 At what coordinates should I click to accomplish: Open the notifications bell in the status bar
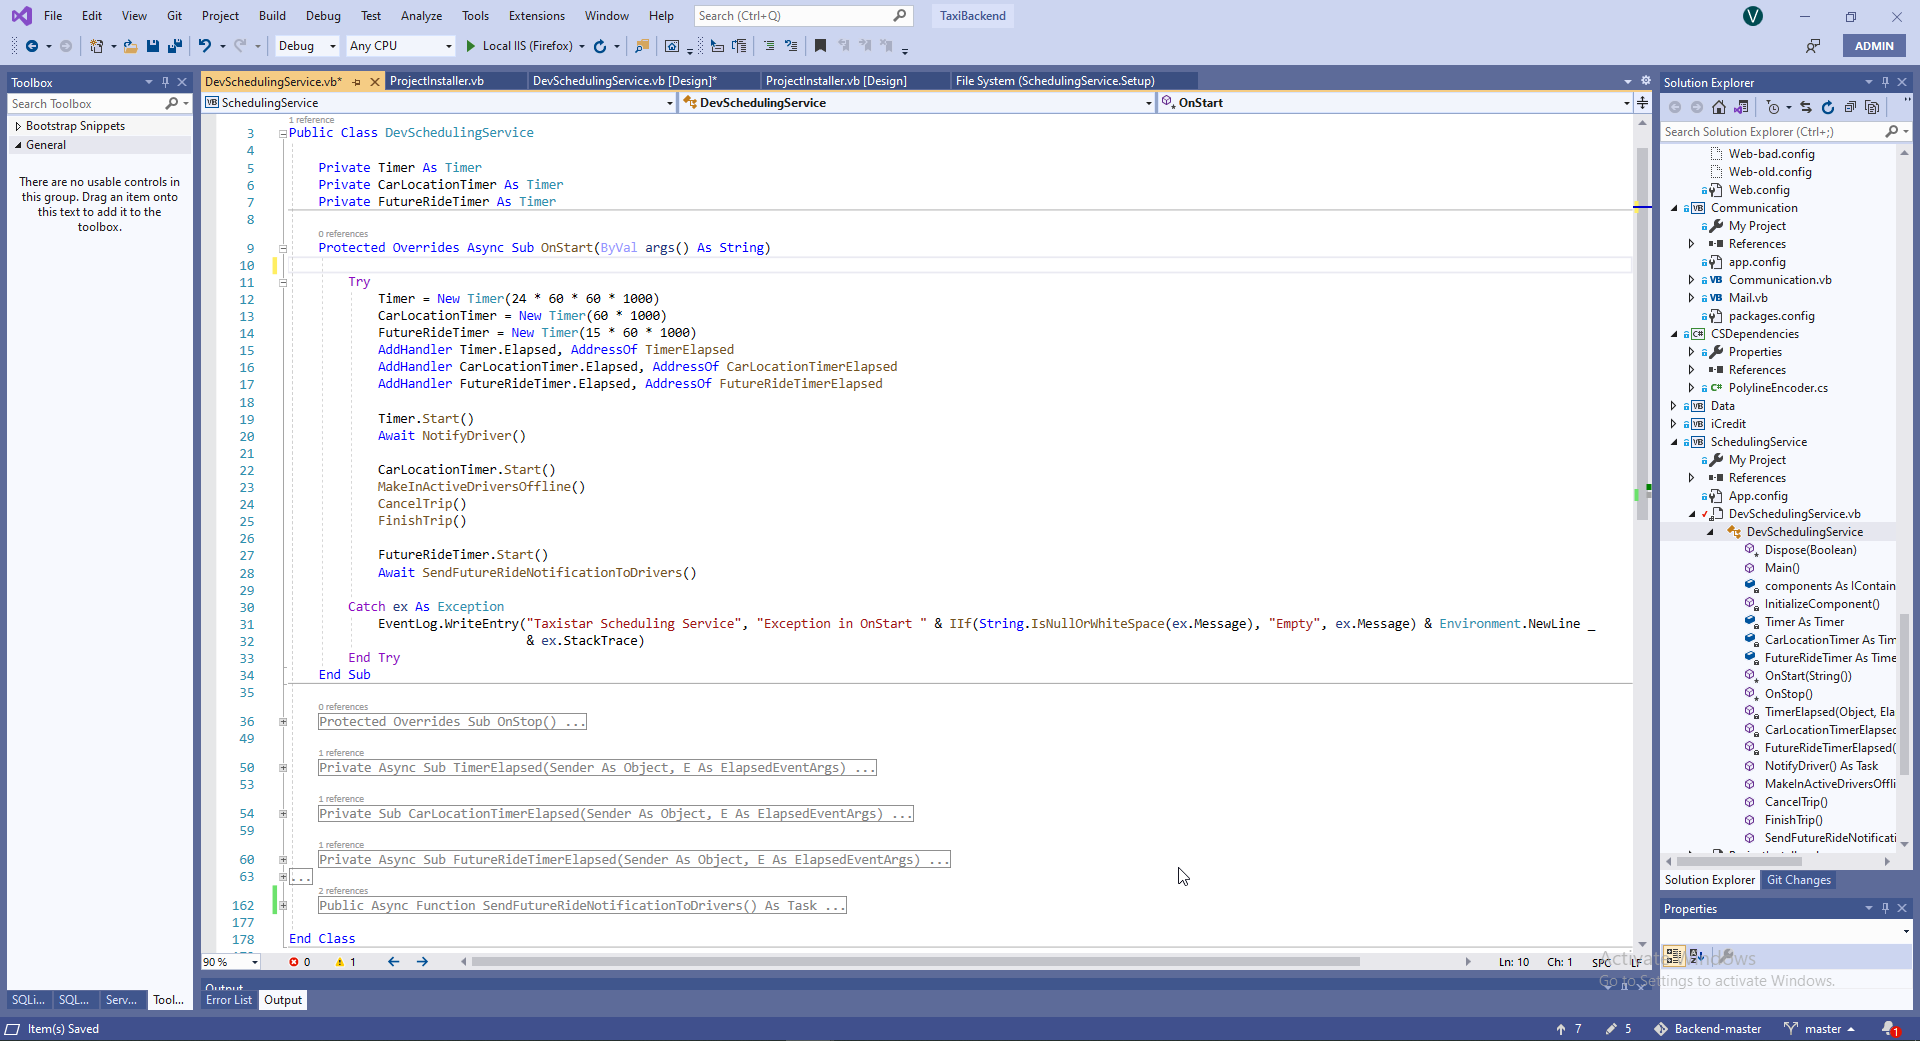click(x=1889, y=1029)
